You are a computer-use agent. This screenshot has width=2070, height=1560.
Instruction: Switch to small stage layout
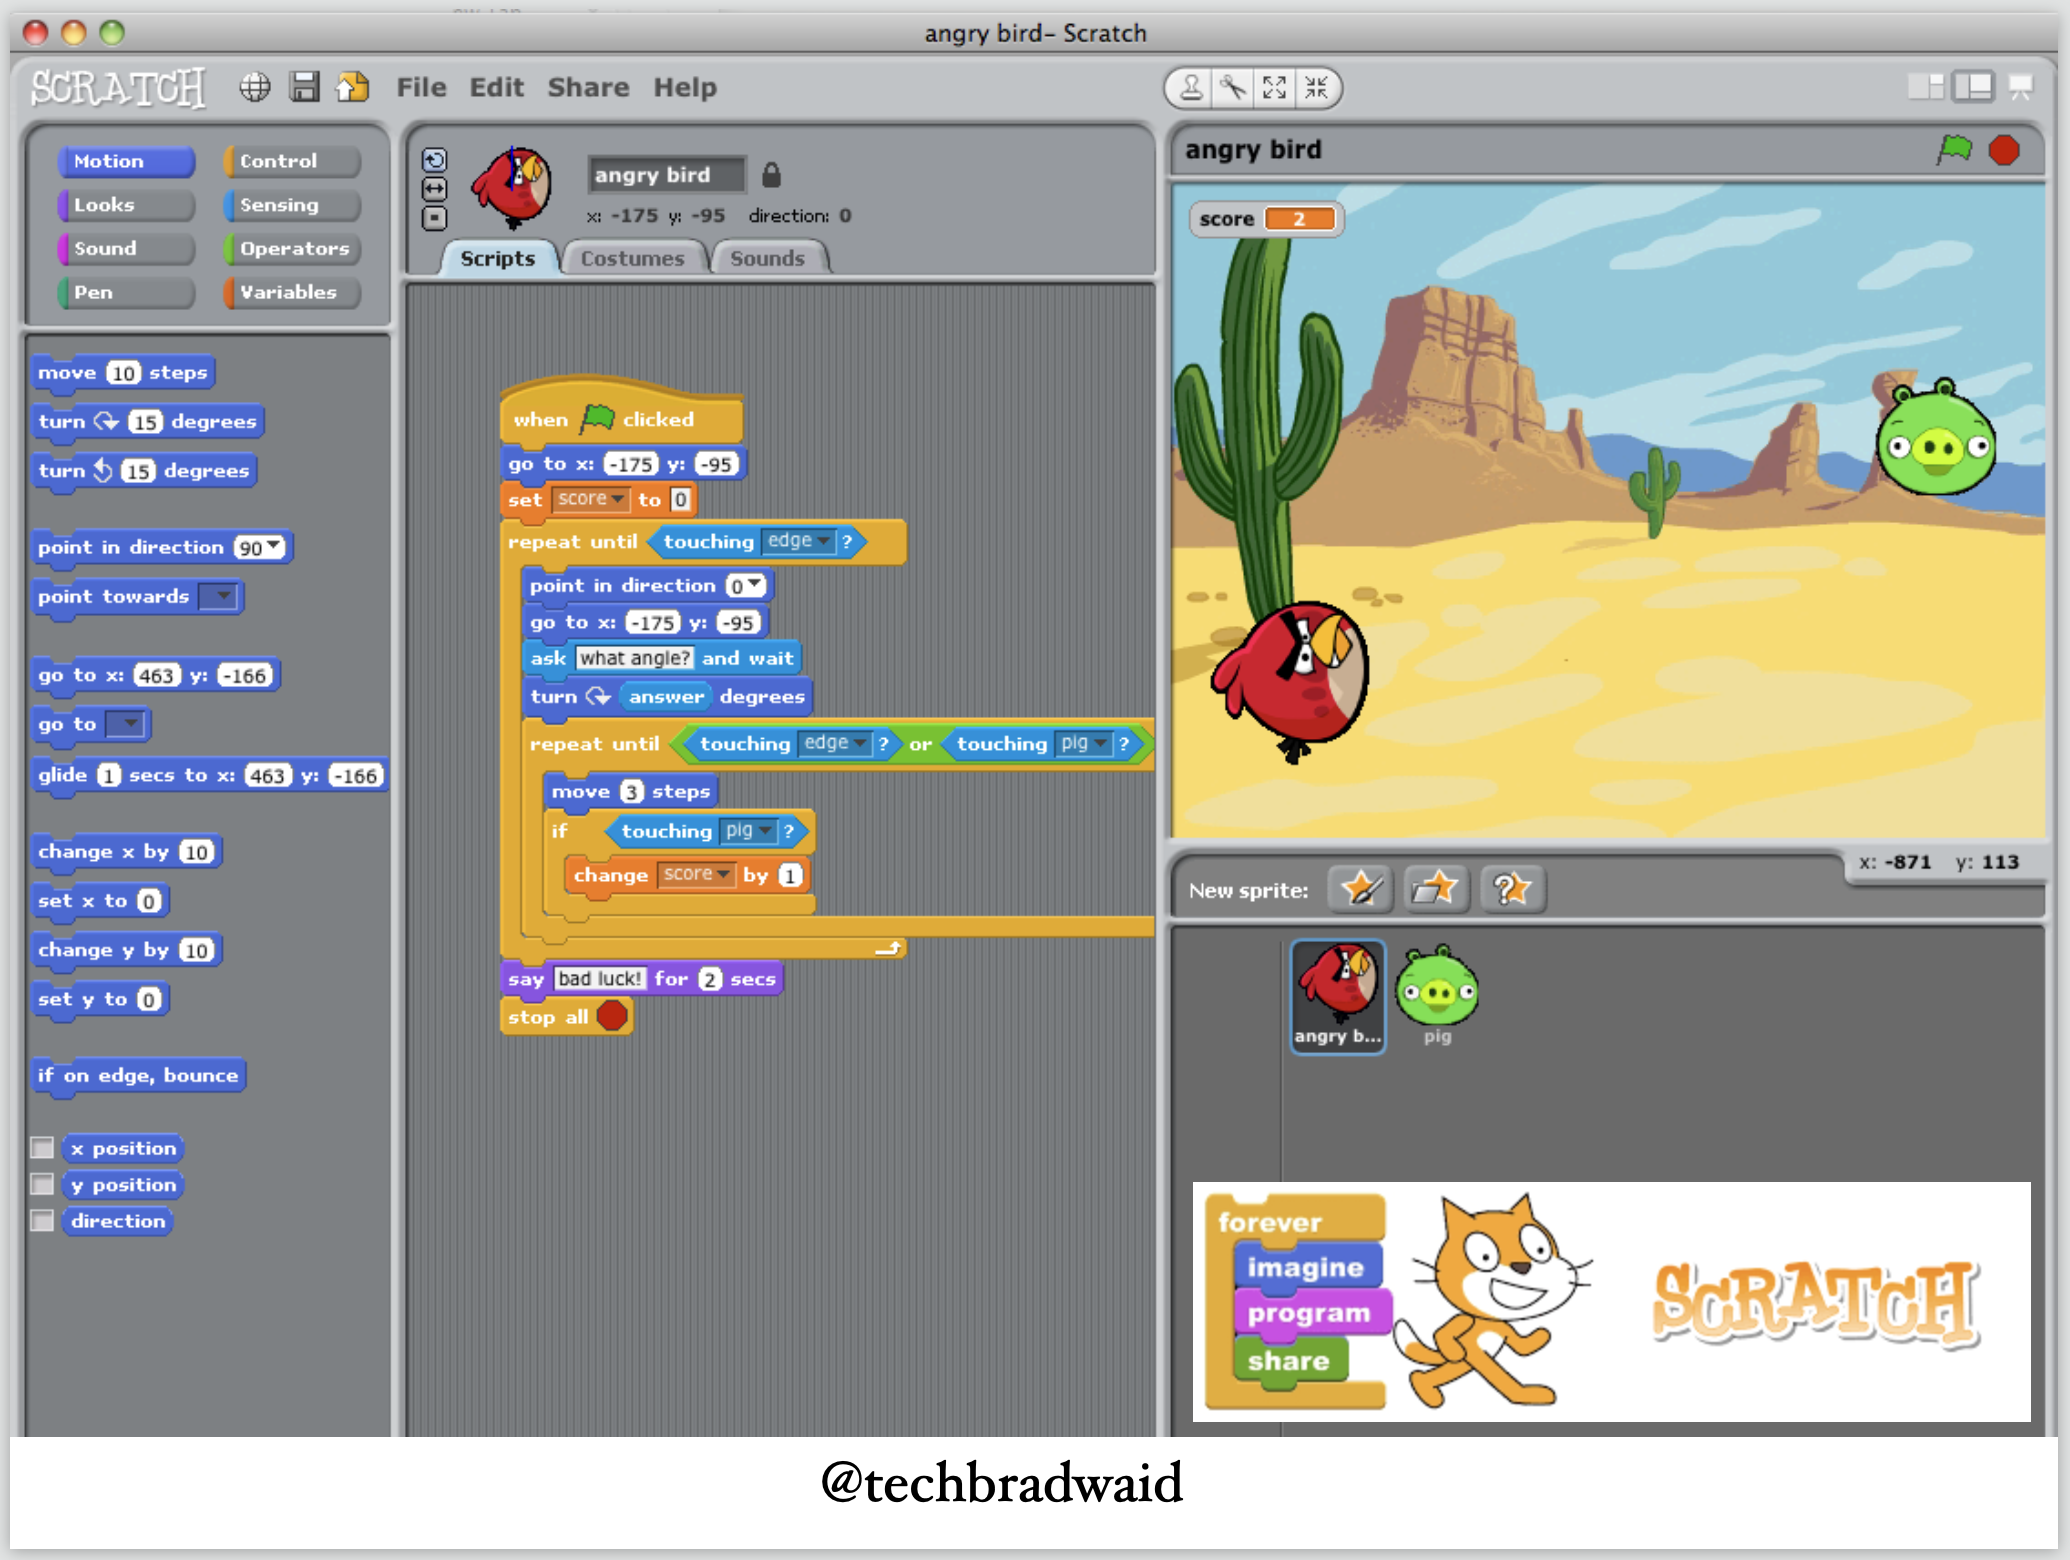coord(1925,88)
